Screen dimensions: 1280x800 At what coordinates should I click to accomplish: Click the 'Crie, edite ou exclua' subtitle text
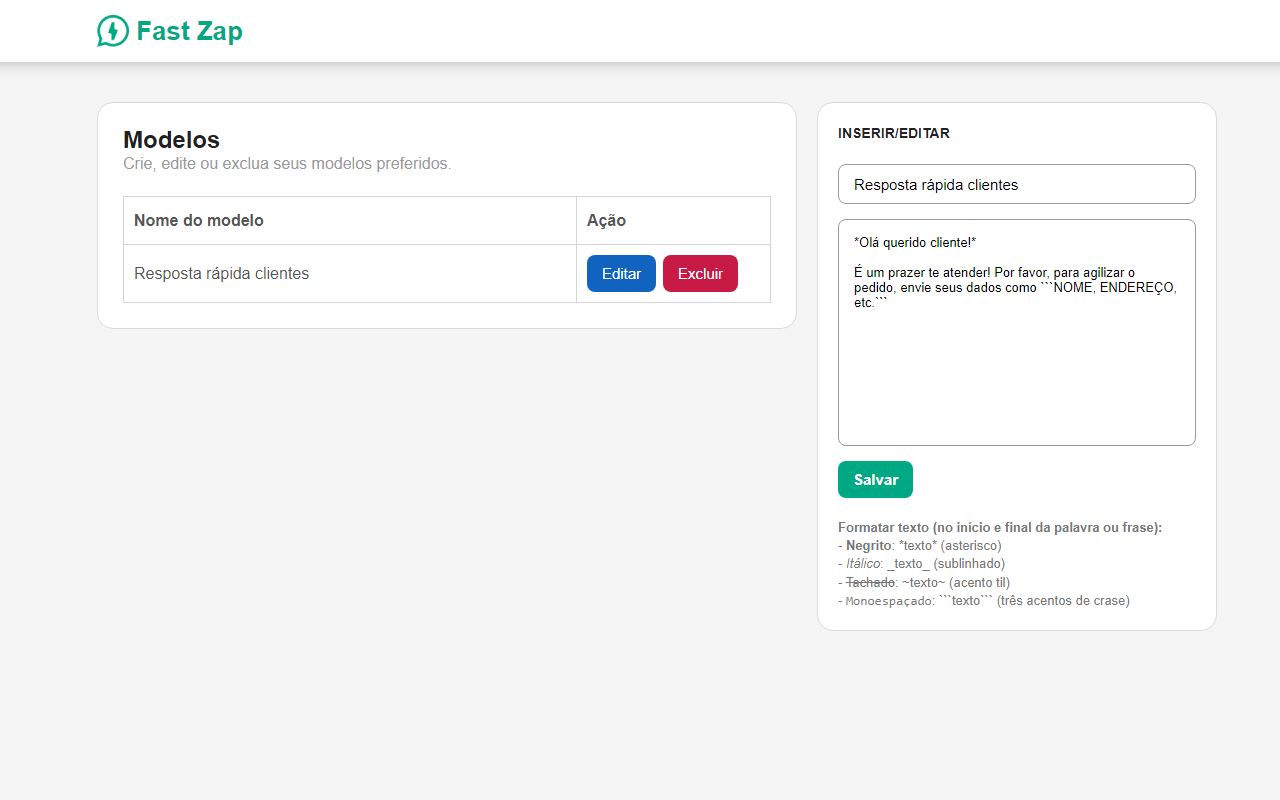pyautogui.click(x=287, y=164)
